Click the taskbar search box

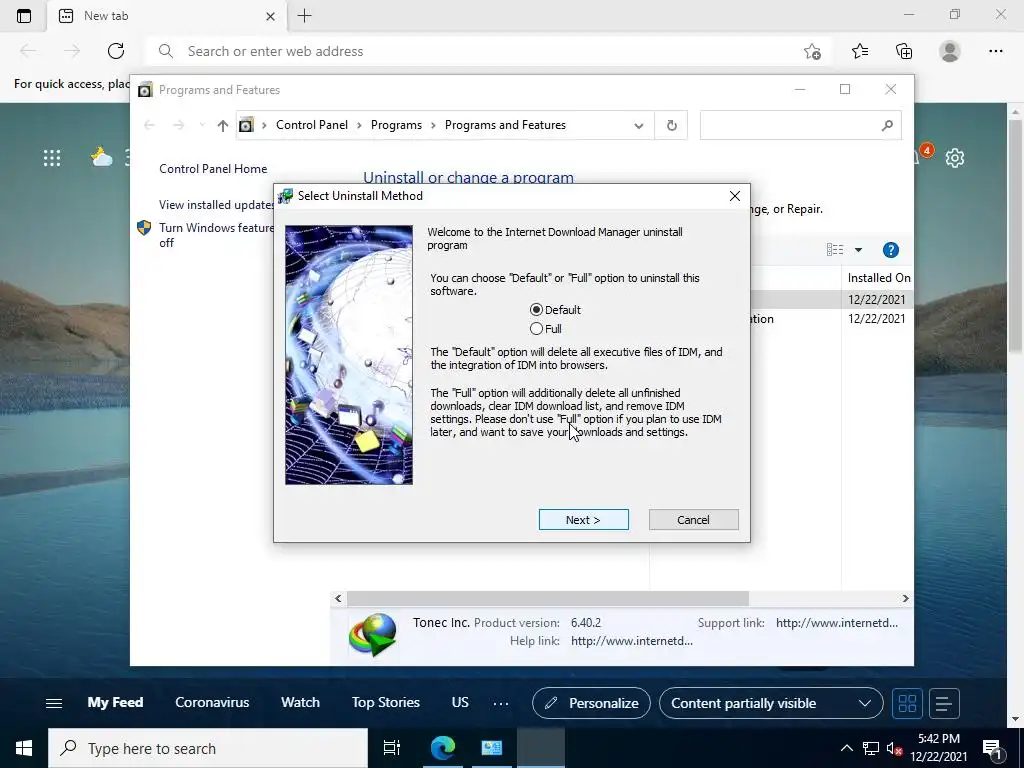point(208,748)
